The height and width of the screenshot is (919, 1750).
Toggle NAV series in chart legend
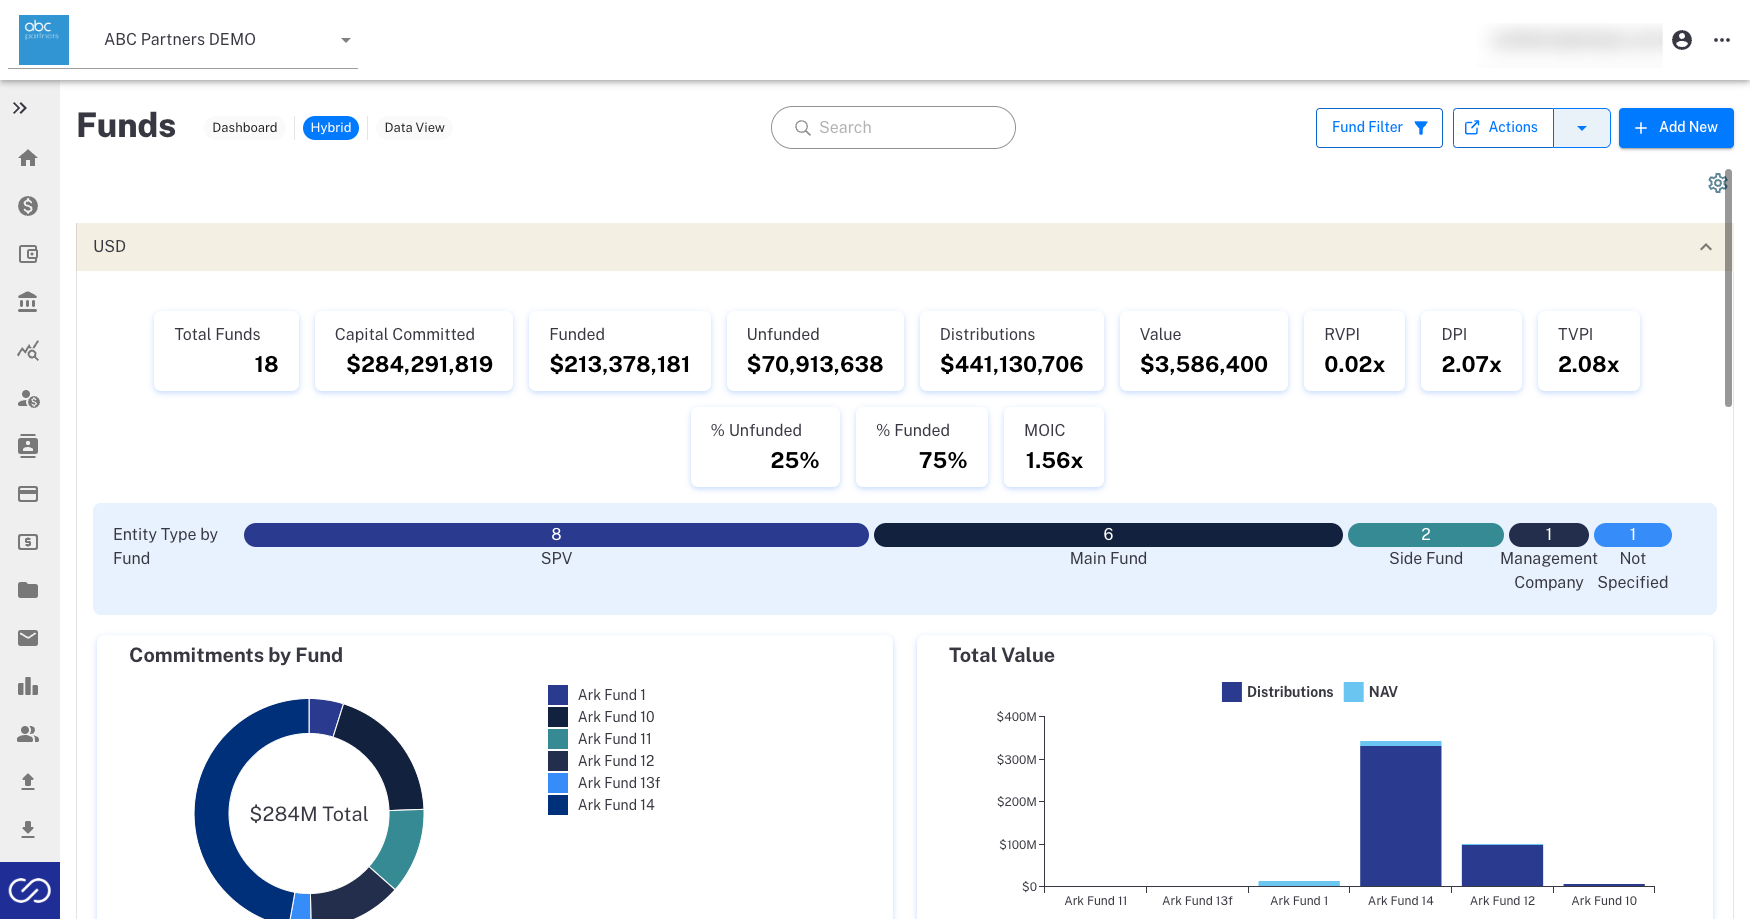[1371, 692]
